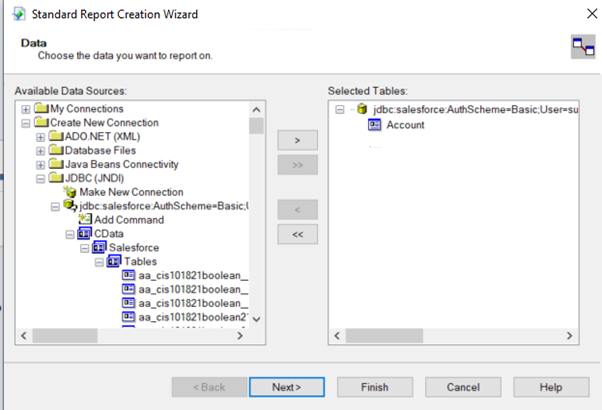
Task: Expand the ADO.NET (XML) node
Action: (40, 136)
